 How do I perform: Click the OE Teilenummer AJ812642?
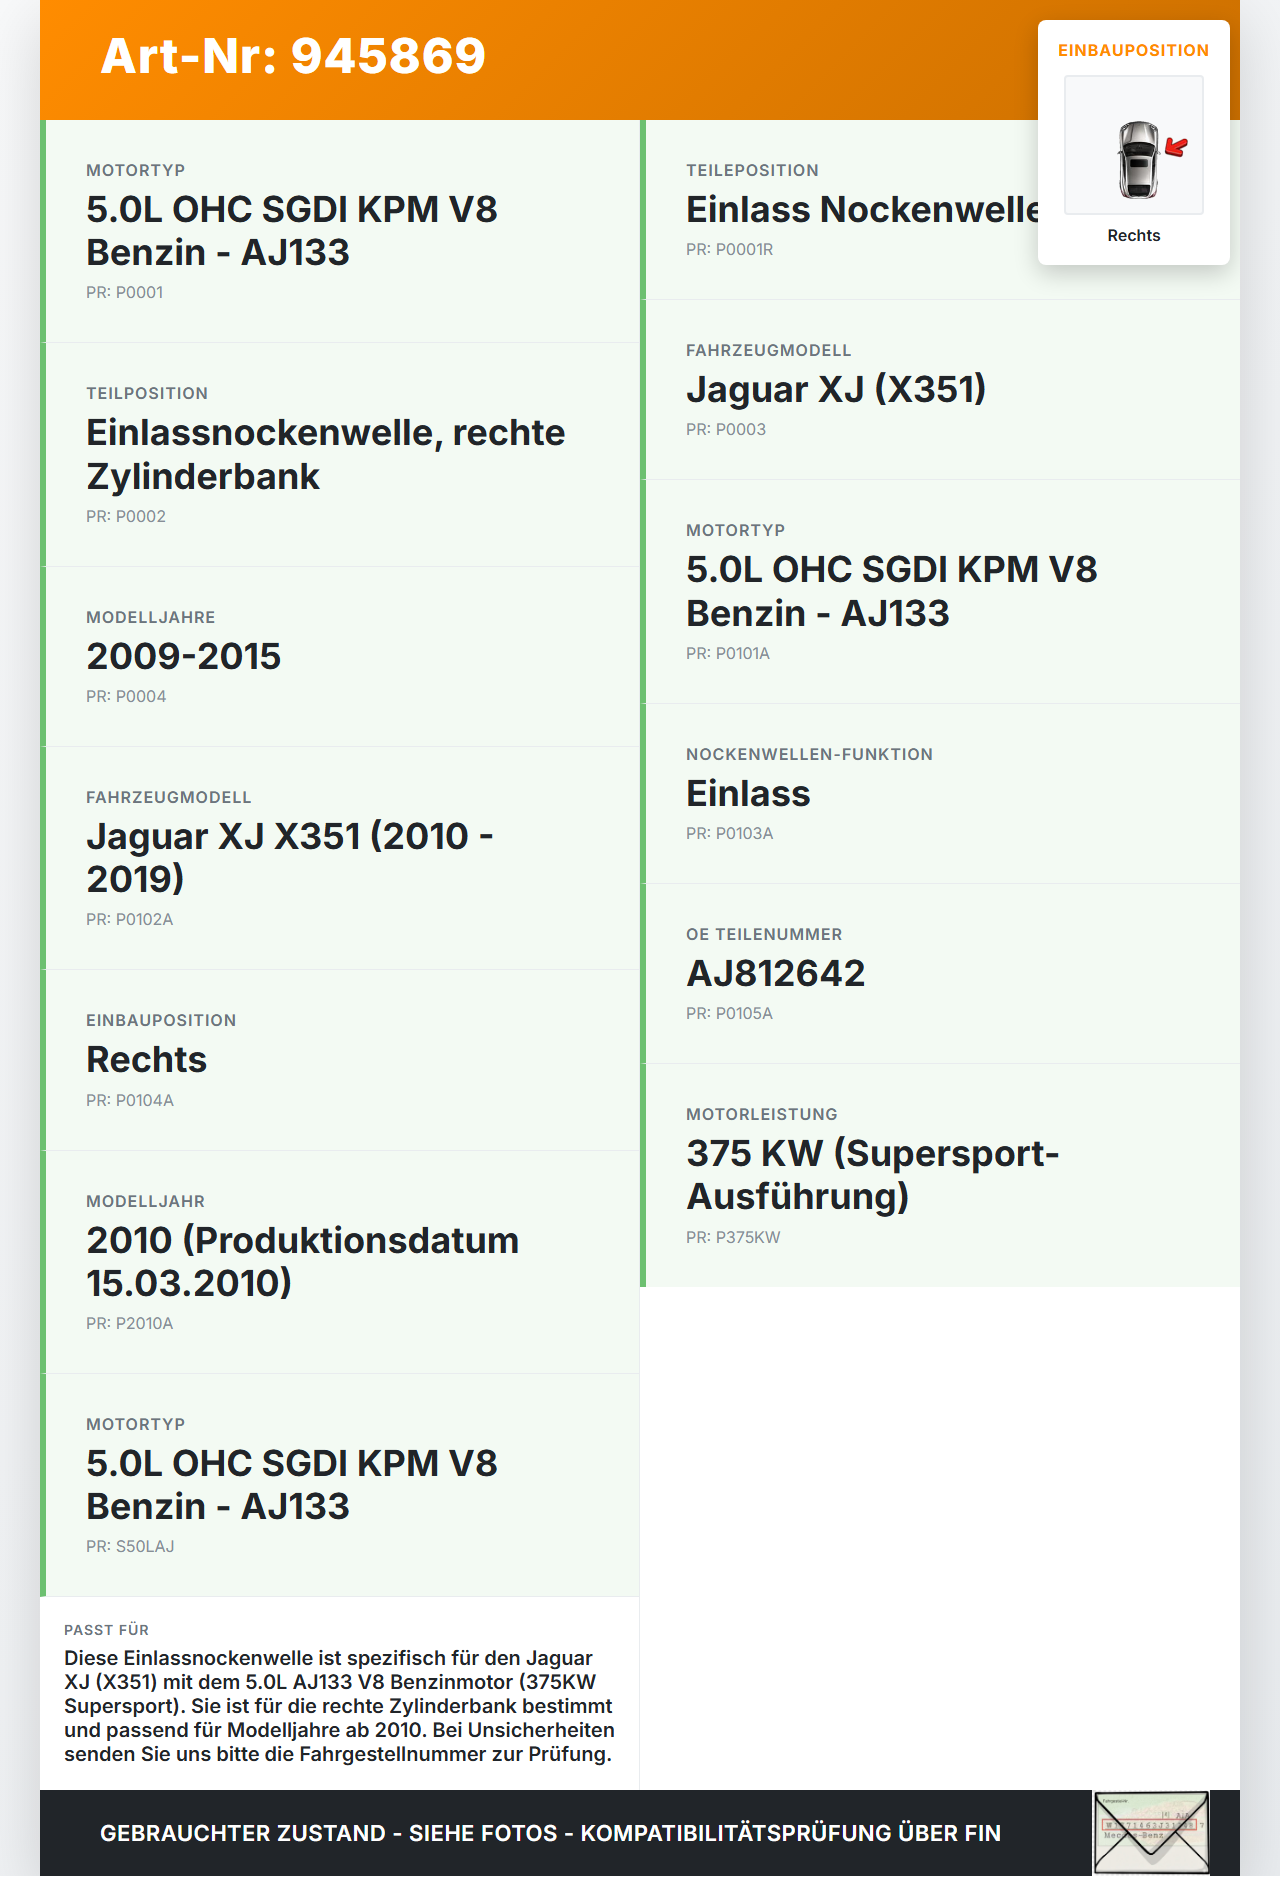coord(775,973)
